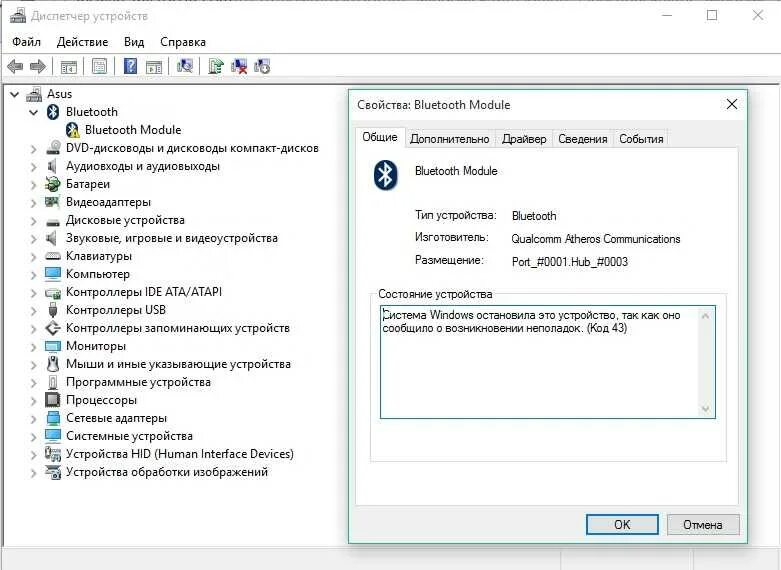The width and height of the screenshot is (781, 570).
Task: Expand Звуковые, игровые и видеоустройства
Action: [33, 238]
